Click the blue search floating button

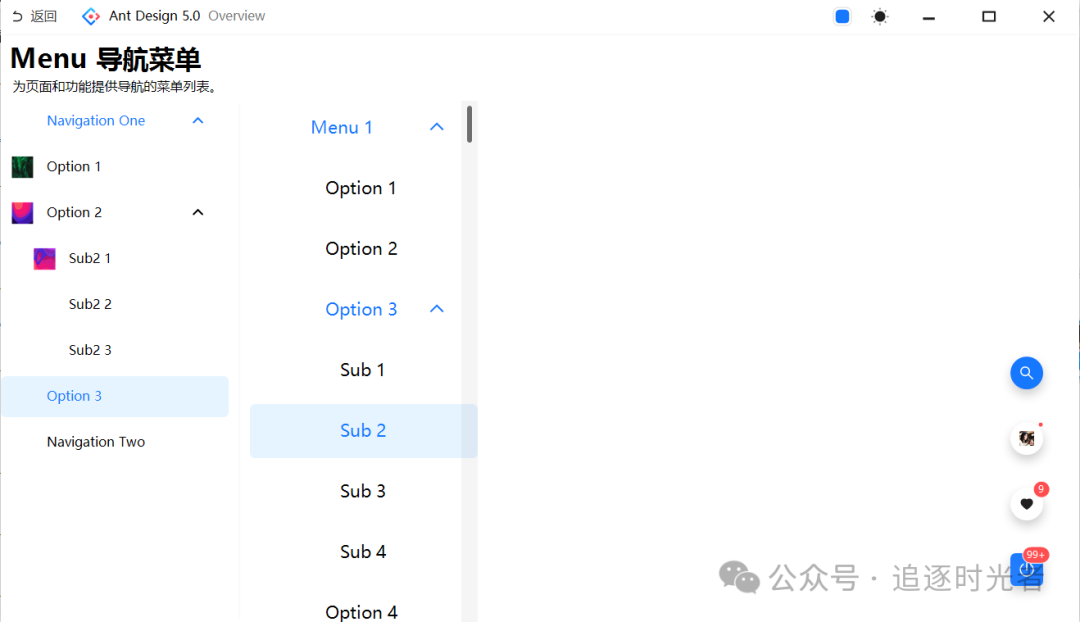click(1026, 373)
